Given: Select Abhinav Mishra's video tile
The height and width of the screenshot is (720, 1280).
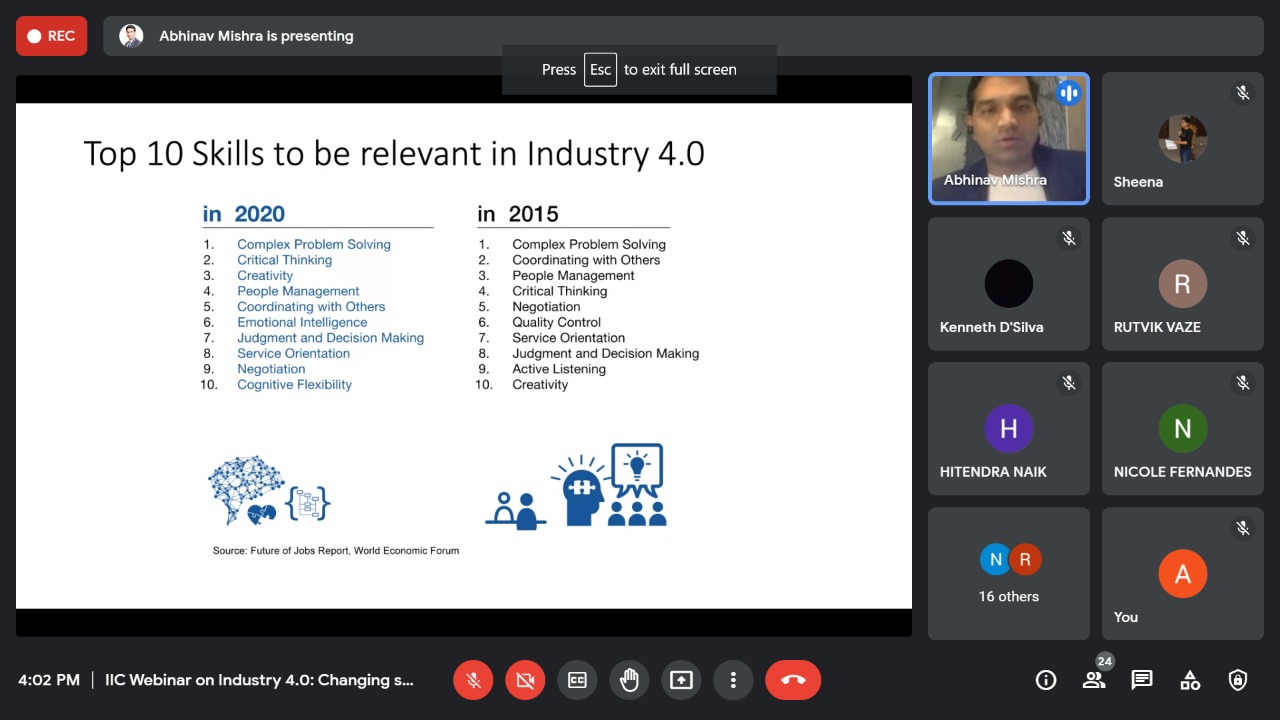Looking at the screenshot, I should [1008, 138].
